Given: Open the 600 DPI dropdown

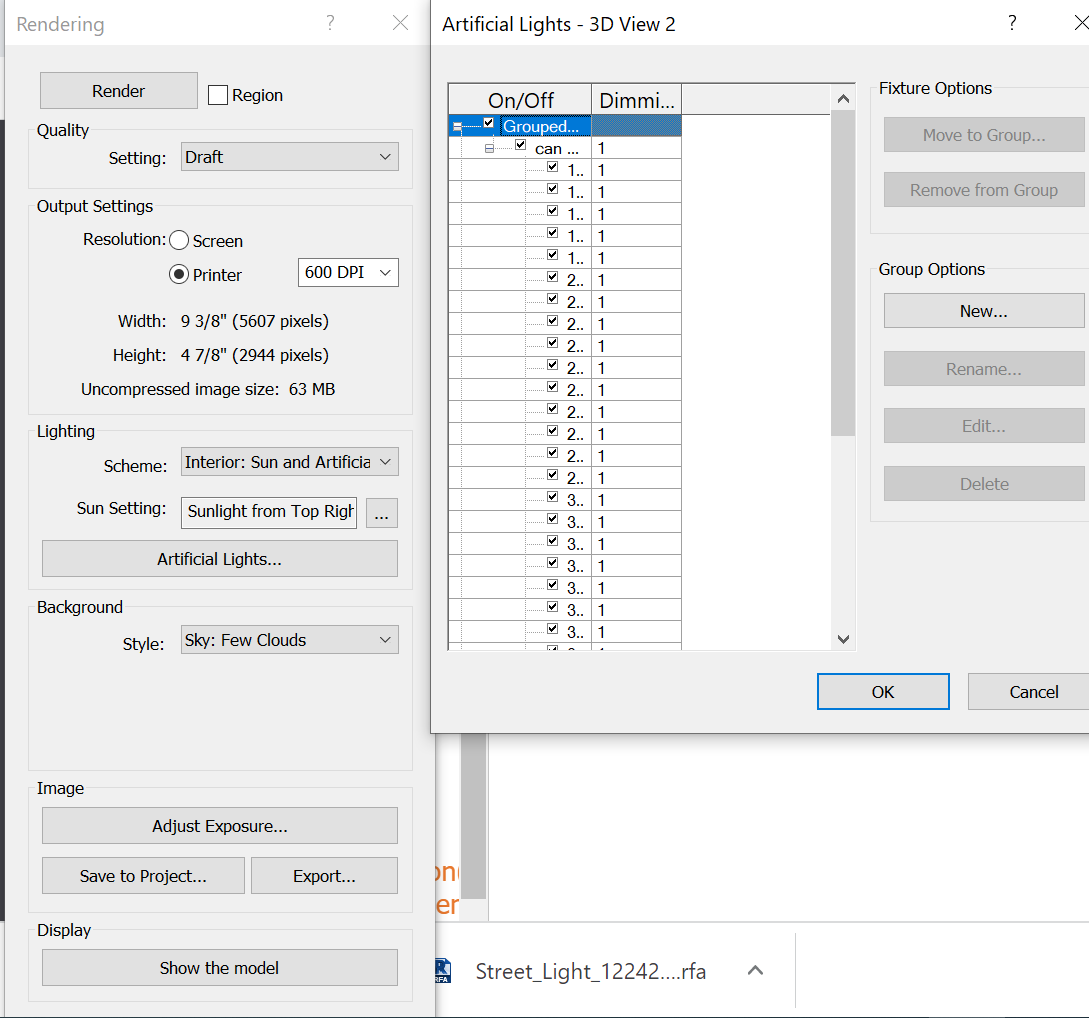Looking at the screenshot, I should click(348, 272).
